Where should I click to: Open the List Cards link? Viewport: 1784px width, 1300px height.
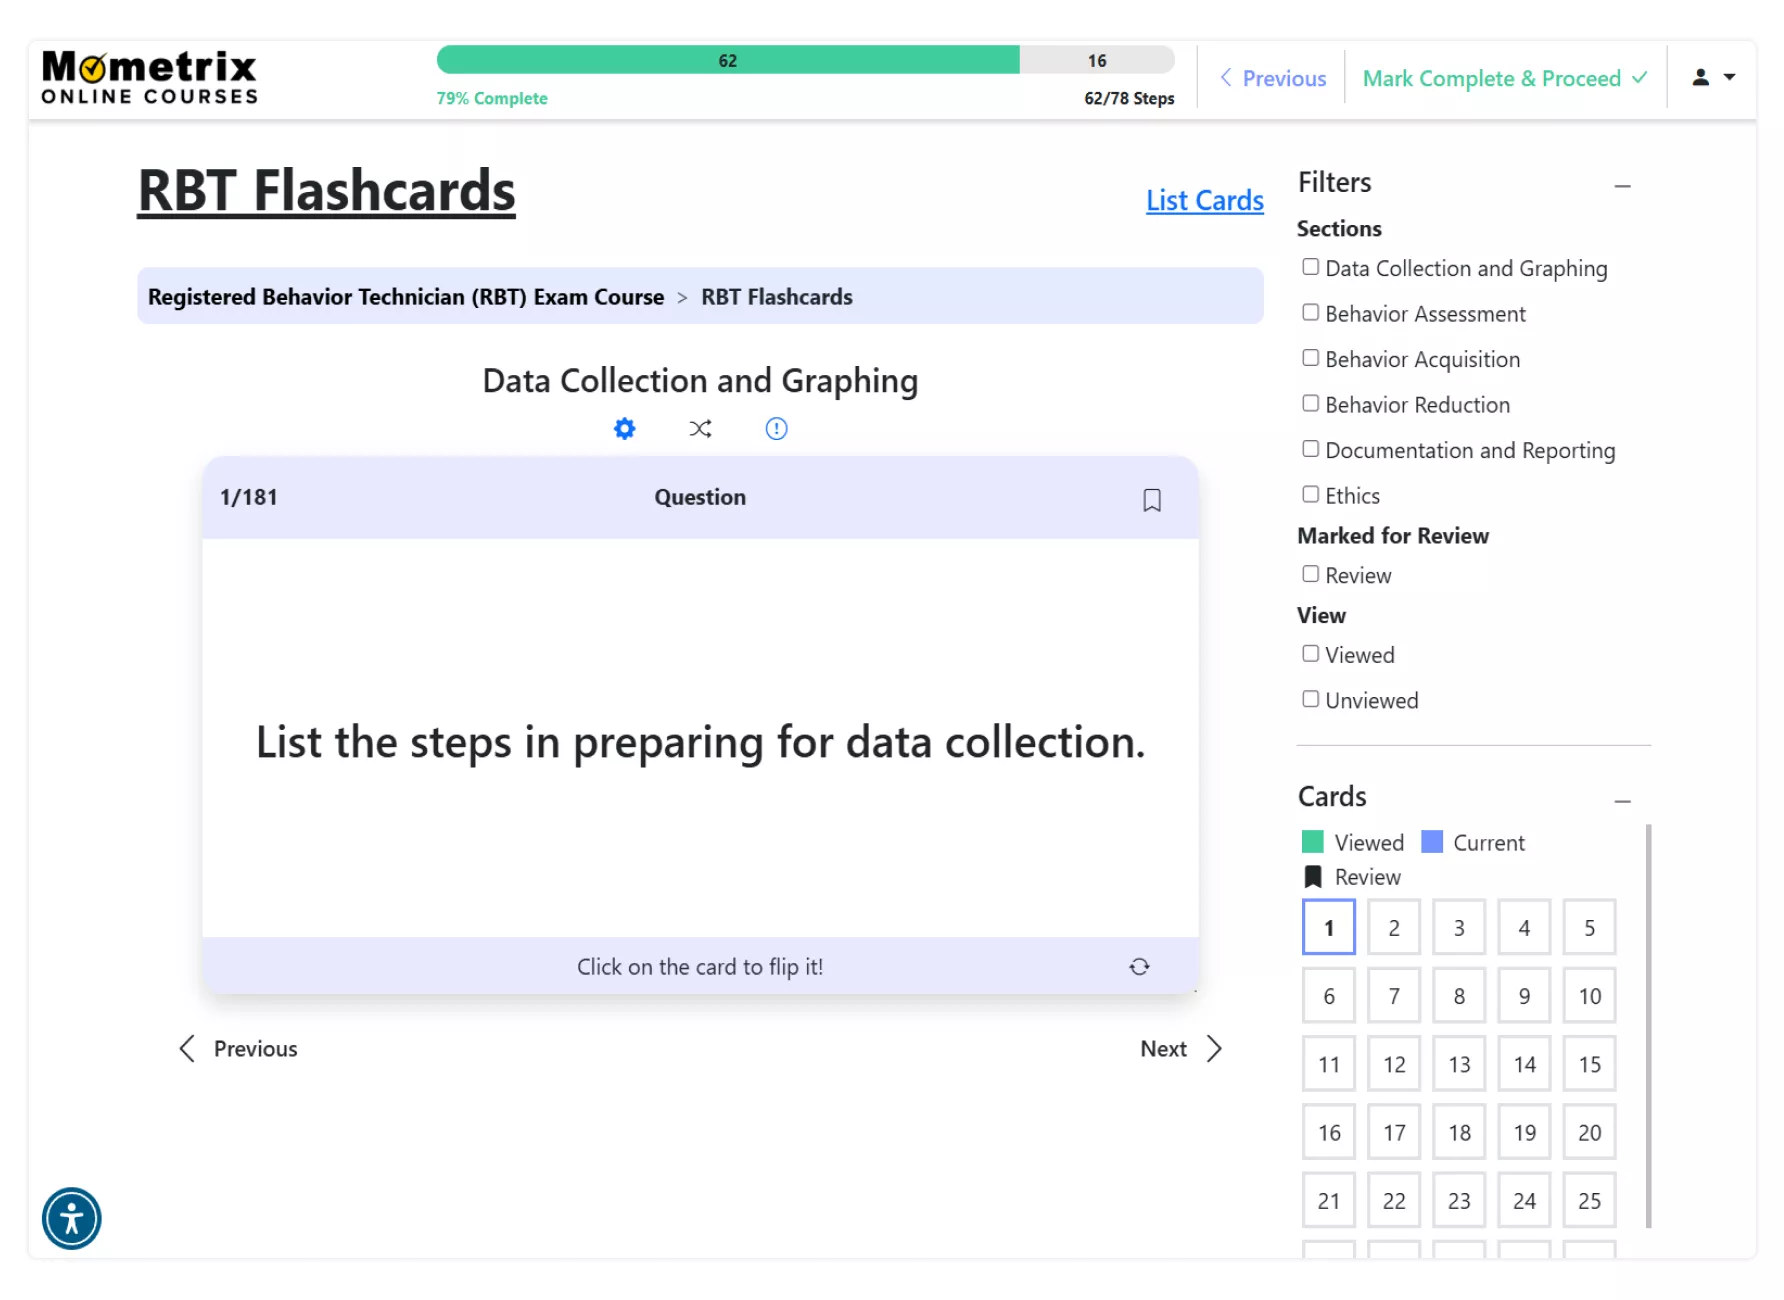[x=1204, y=201]
